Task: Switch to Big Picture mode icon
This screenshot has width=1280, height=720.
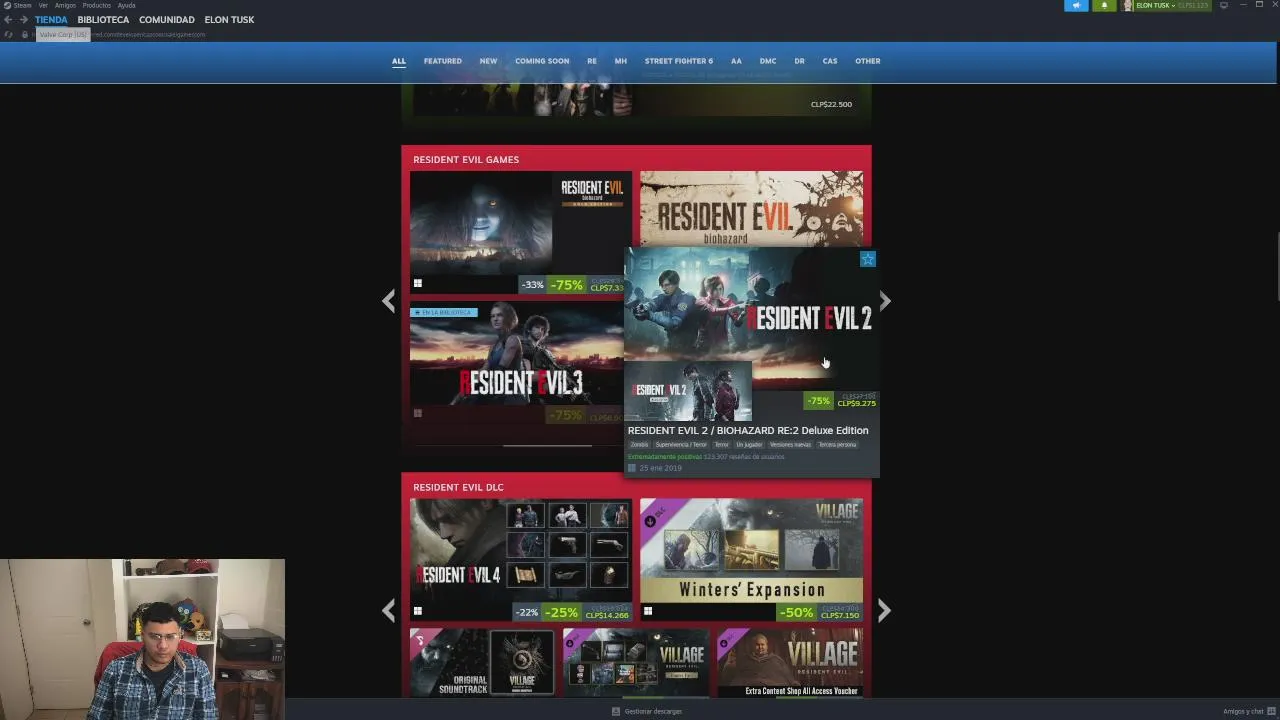Action: [1224, 5]
